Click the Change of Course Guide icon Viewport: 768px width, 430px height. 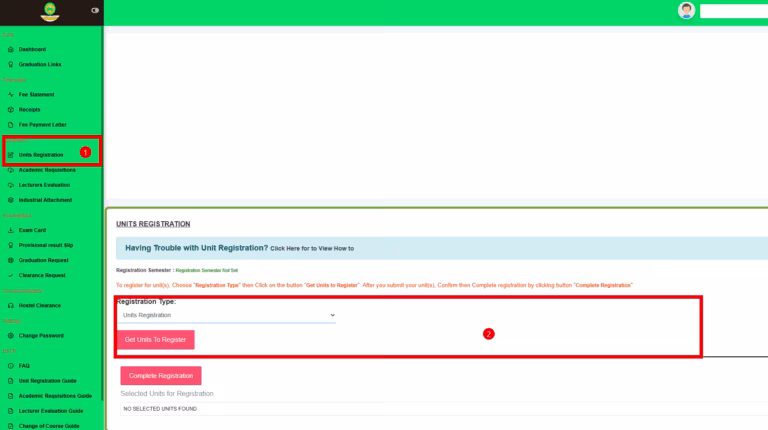point(11,426)
